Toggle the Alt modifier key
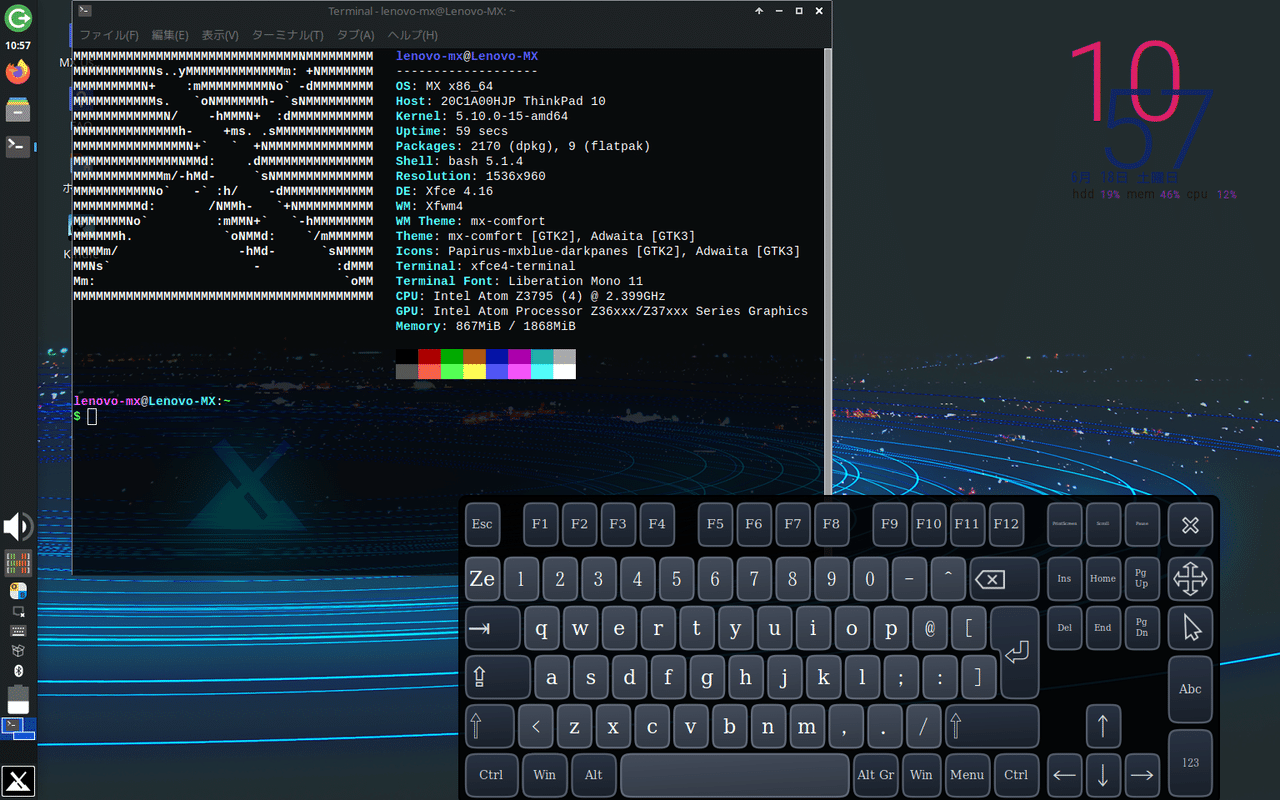 (594, 774)
